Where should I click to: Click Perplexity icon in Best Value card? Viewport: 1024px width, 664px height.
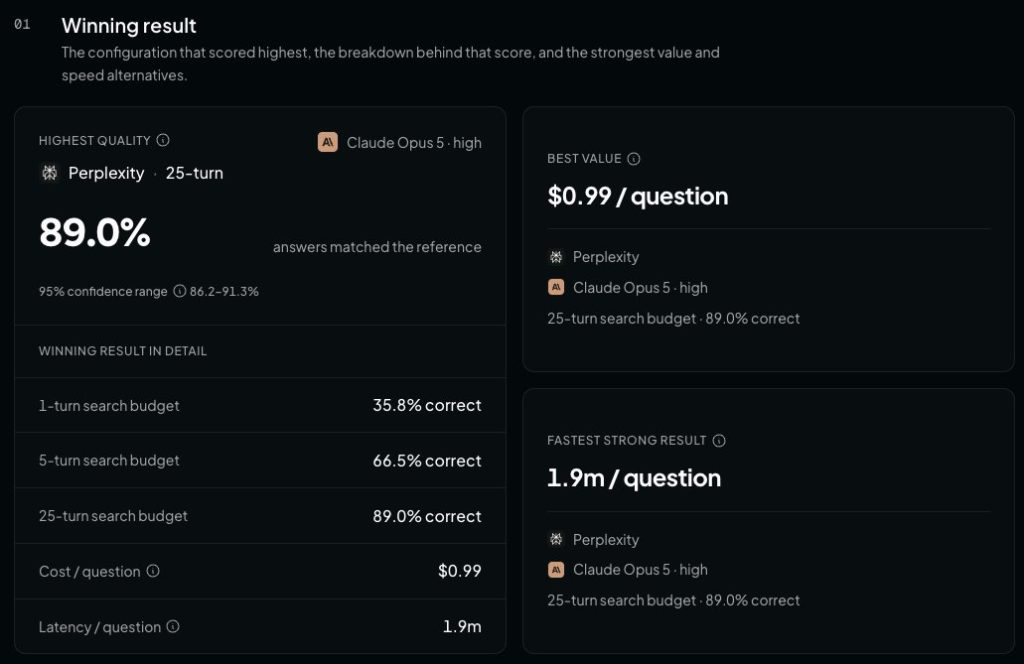click(556, 257)
